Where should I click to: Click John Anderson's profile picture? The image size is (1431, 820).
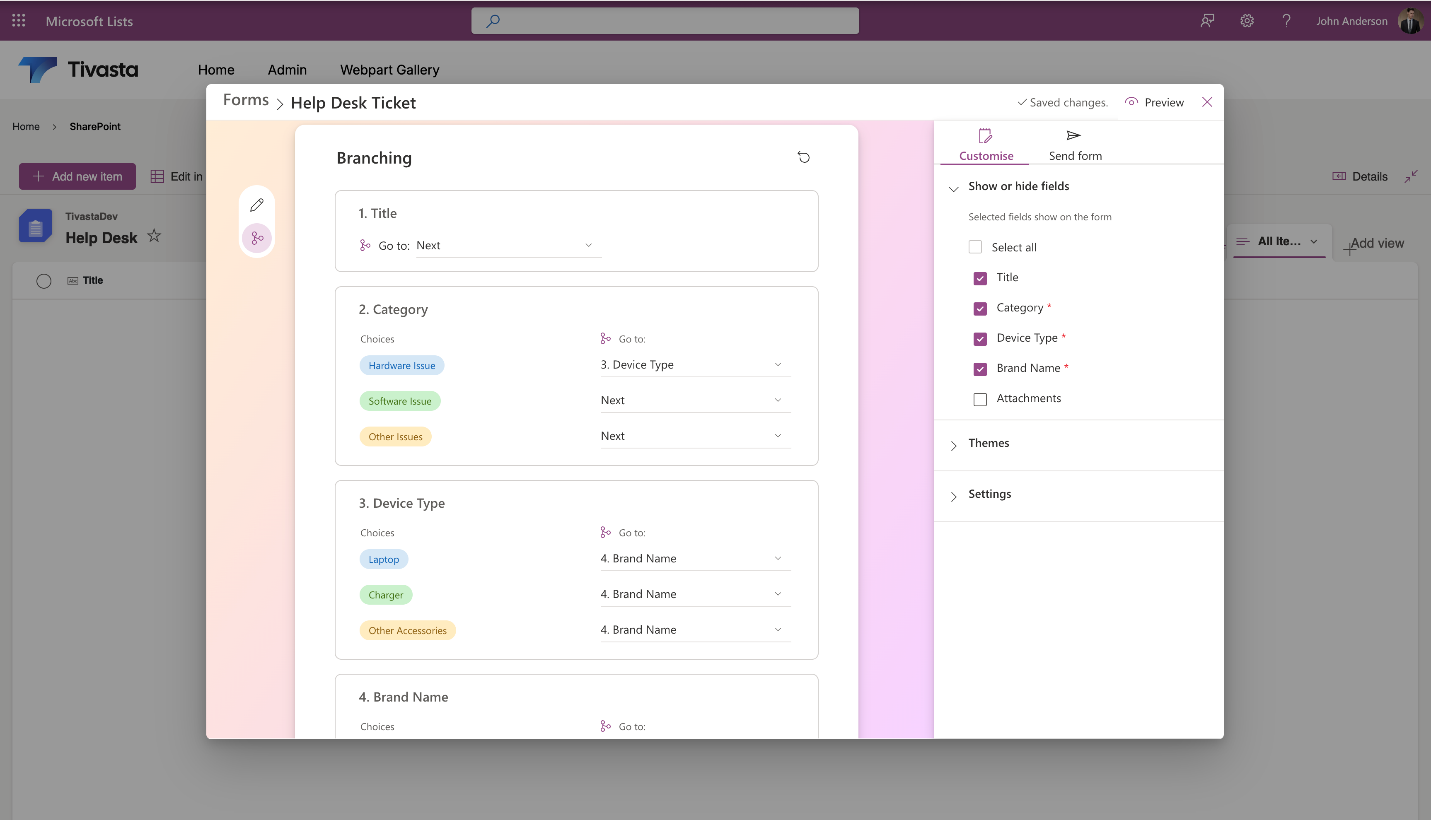[x=1410, y=21]
